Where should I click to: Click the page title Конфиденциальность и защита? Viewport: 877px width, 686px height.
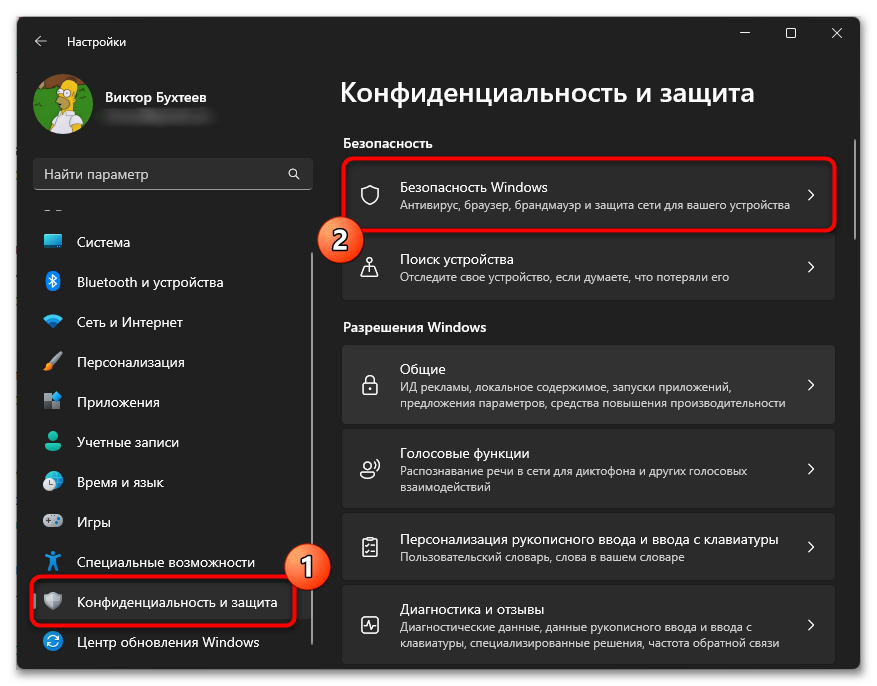pos(547,93)
